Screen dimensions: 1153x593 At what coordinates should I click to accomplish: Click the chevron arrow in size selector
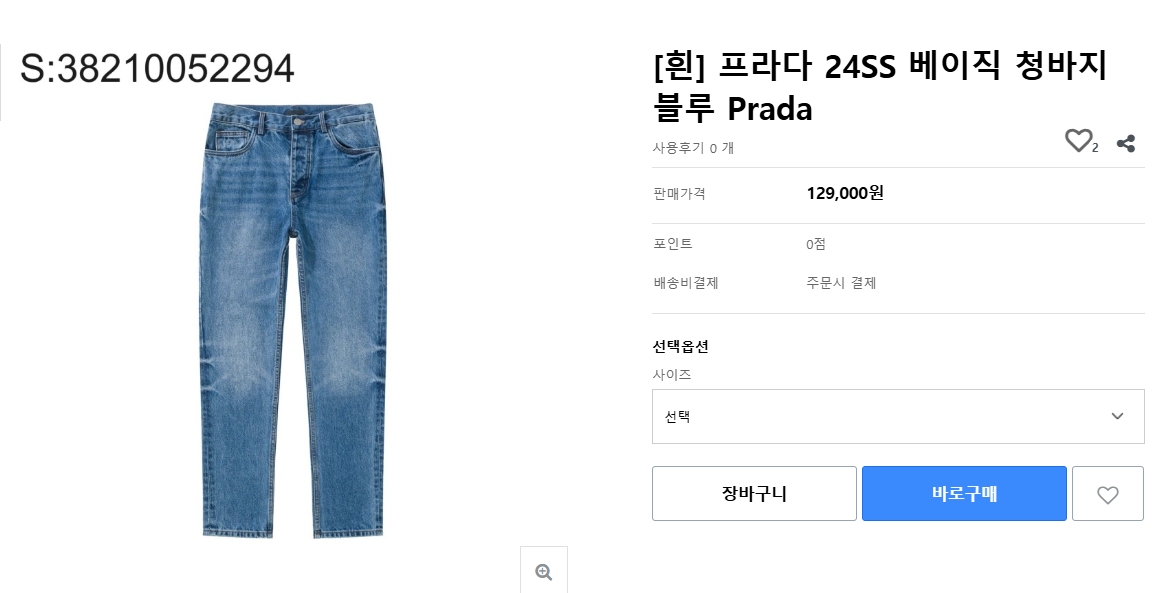[1117, 416]
